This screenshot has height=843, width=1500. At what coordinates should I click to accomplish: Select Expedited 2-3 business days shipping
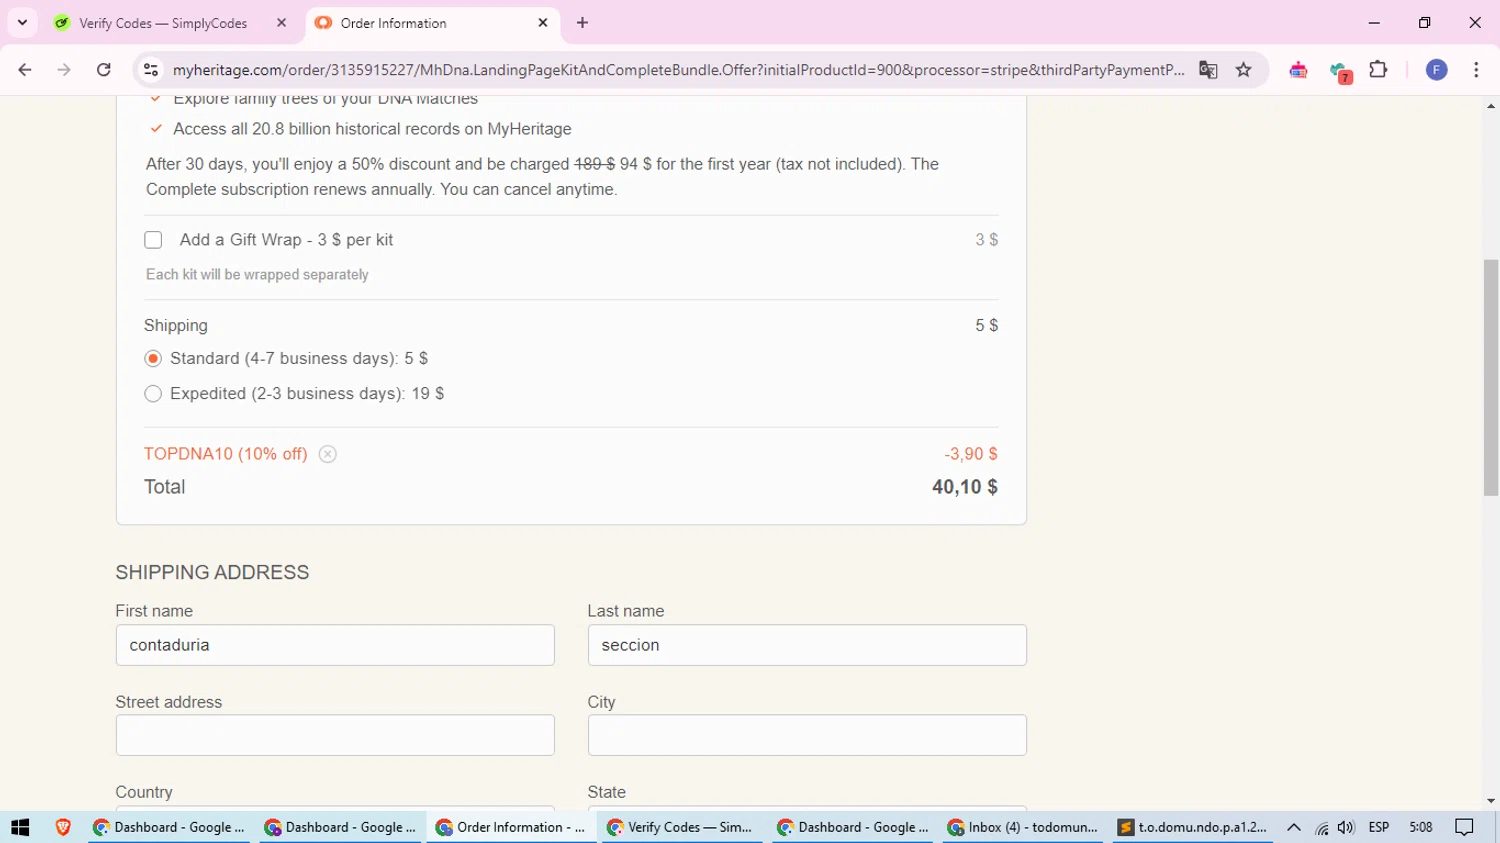(x=153, y=394)
